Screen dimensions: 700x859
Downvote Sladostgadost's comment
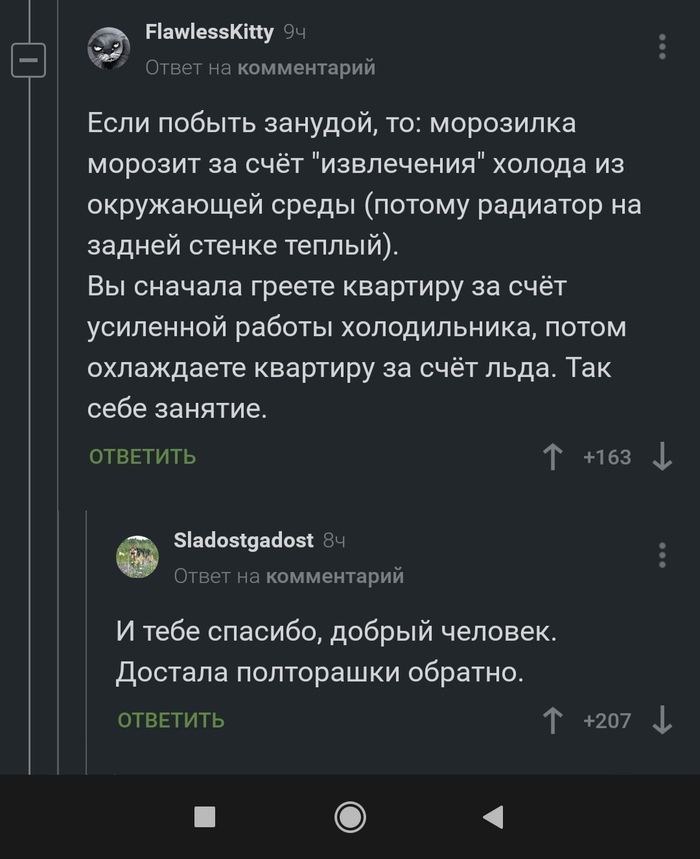(x=662, y=720)
